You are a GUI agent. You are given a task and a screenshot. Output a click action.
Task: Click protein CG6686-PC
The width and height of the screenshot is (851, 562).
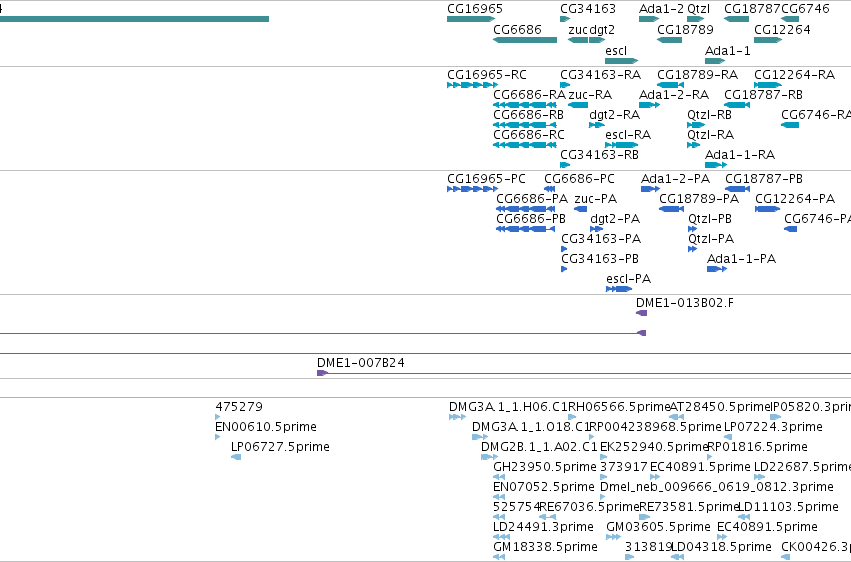tap(579, 178)
